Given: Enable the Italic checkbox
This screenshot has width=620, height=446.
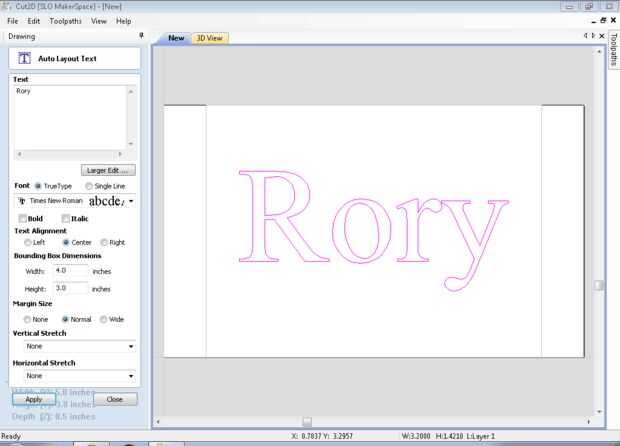Looking at the screenshot, I should pyautogui.click(x=66, y=218).
